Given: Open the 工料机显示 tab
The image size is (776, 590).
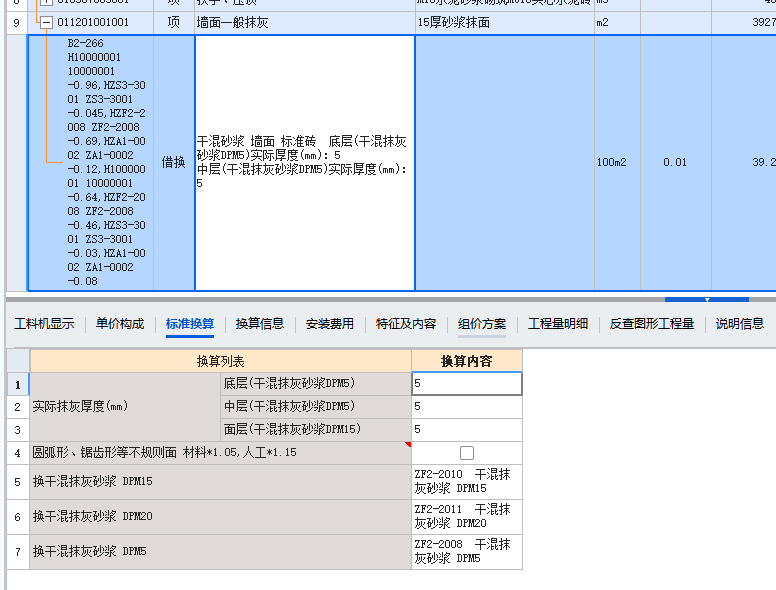Looking at the screenshot, I should click(x=44, y=324).
